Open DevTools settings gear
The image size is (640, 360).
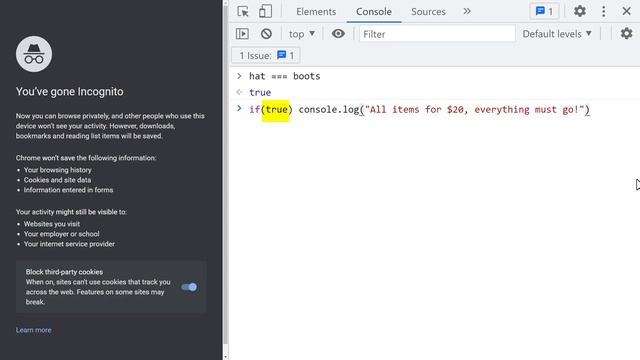click(580, 11)
